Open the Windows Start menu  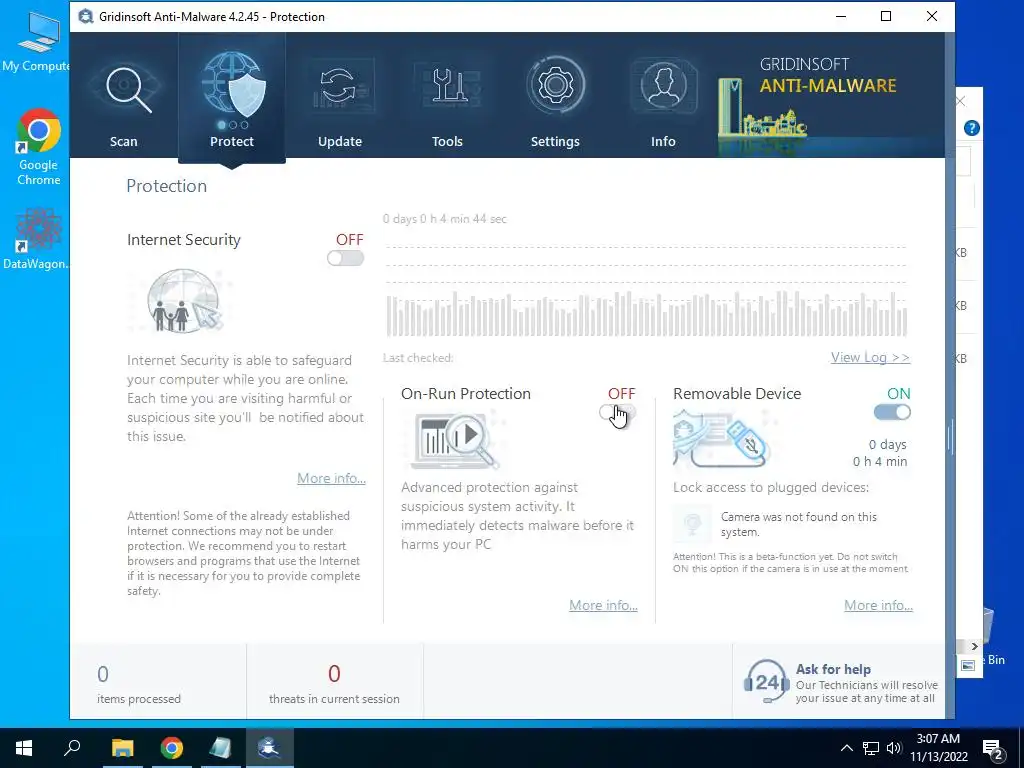coord(24,748)
